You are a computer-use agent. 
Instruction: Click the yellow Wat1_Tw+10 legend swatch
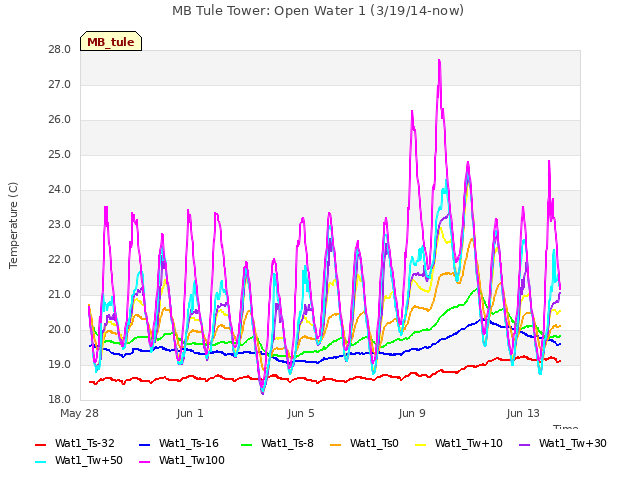(x=420, y=444)
